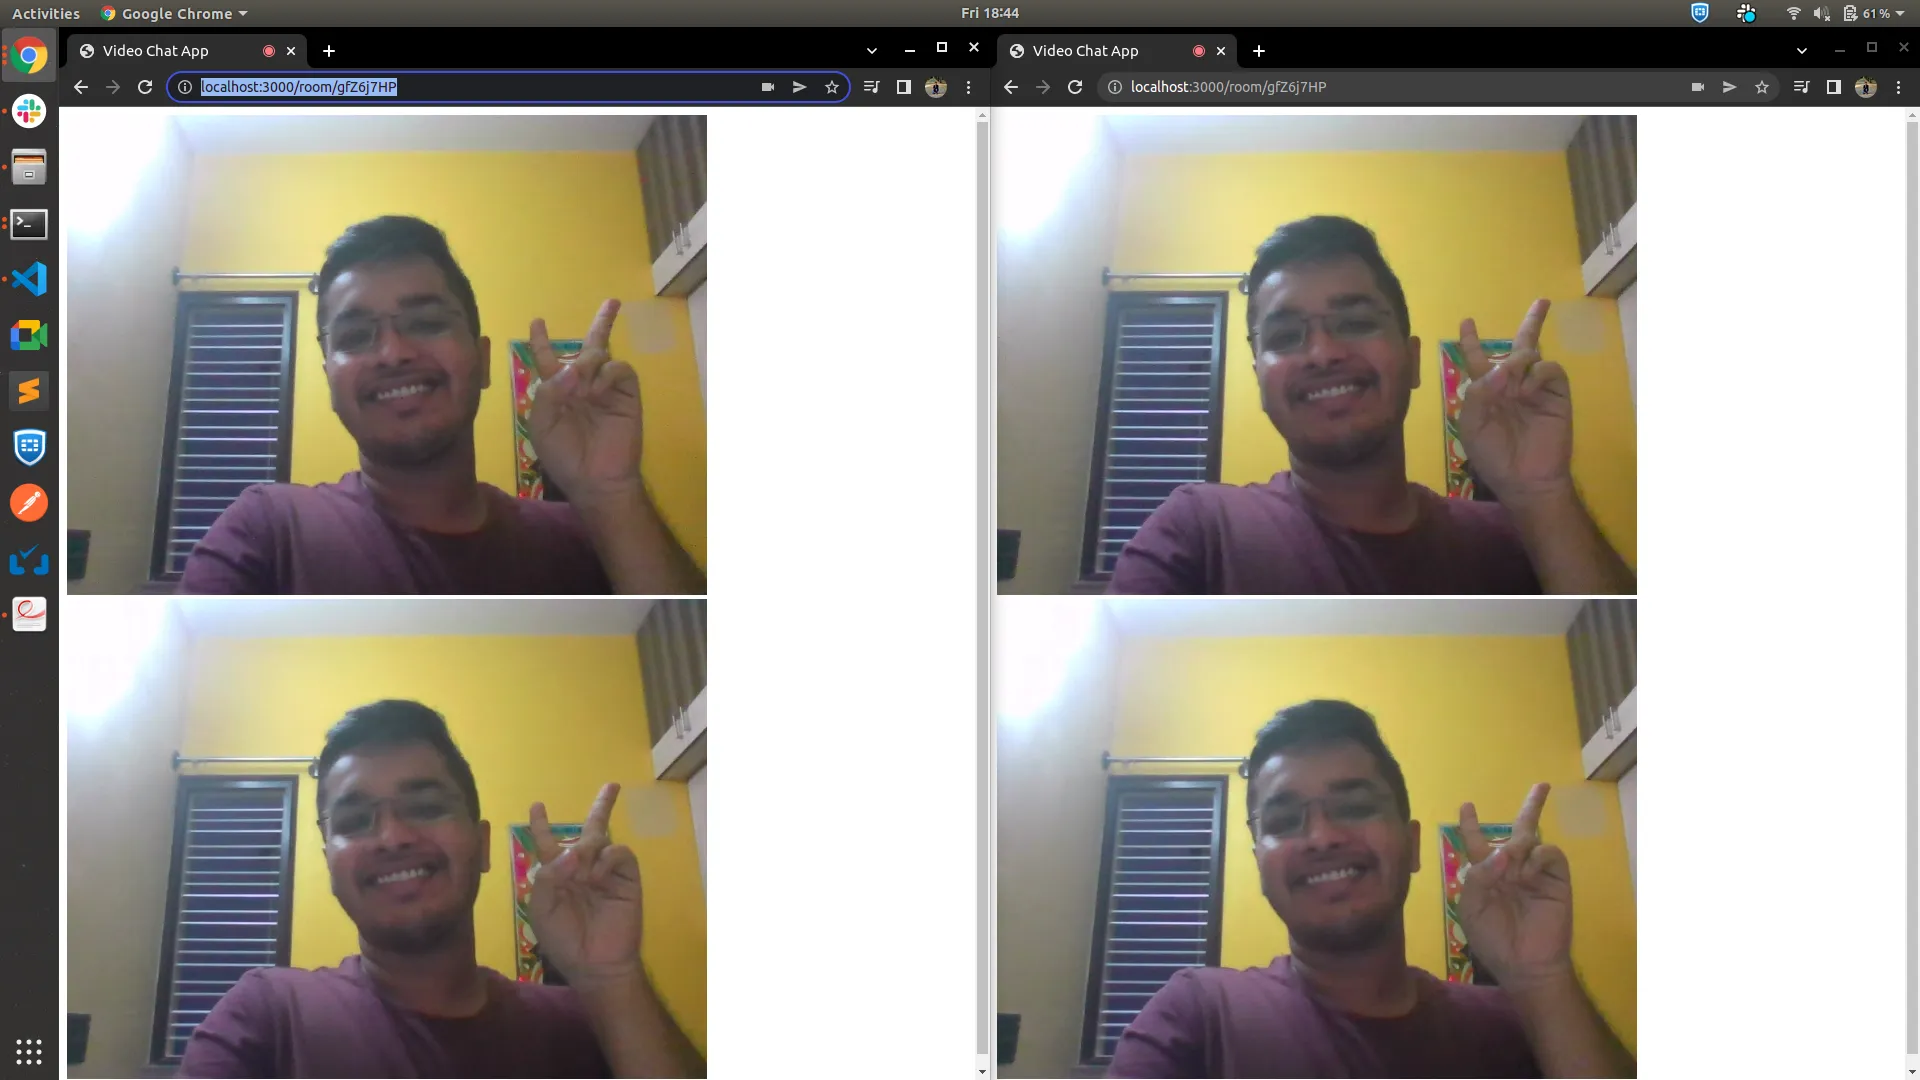Screen dimensions: 1920x1080
Task: Open Files manager in the dock
Action: [x=29, y=167]
